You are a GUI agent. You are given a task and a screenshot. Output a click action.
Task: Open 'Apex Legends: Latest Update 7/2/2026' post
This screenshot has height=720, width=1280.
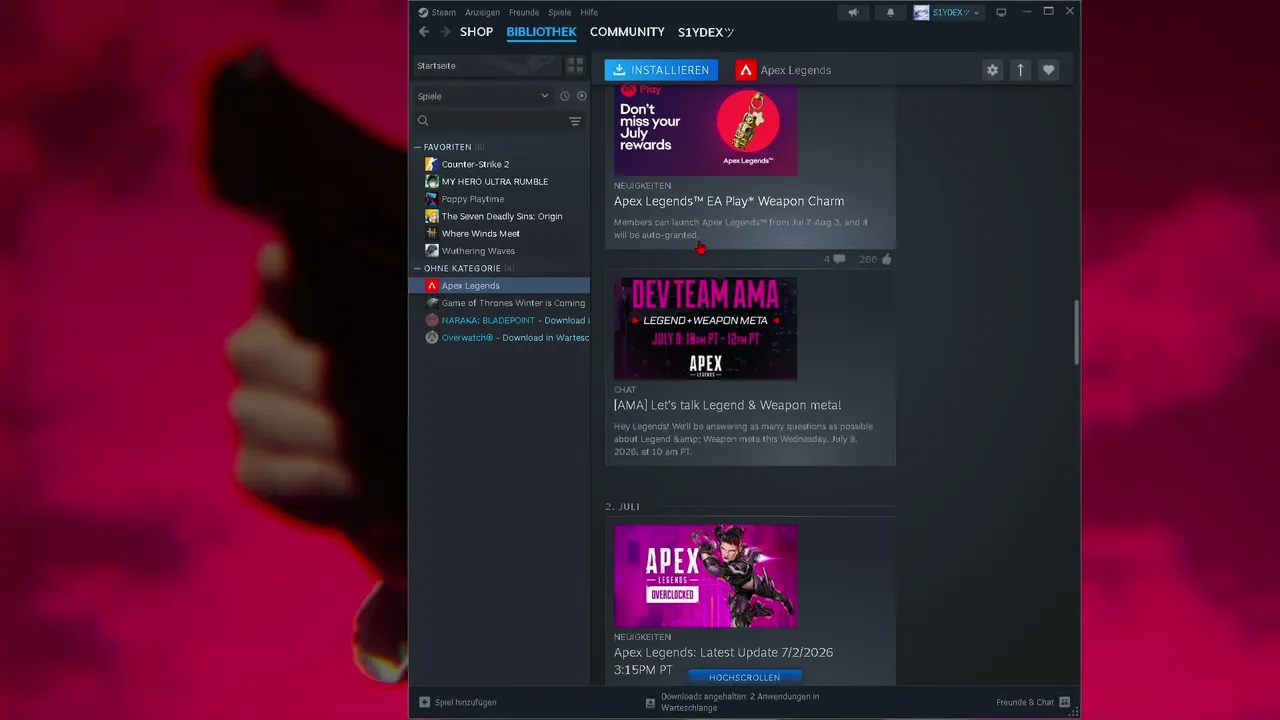click(723, 660)
